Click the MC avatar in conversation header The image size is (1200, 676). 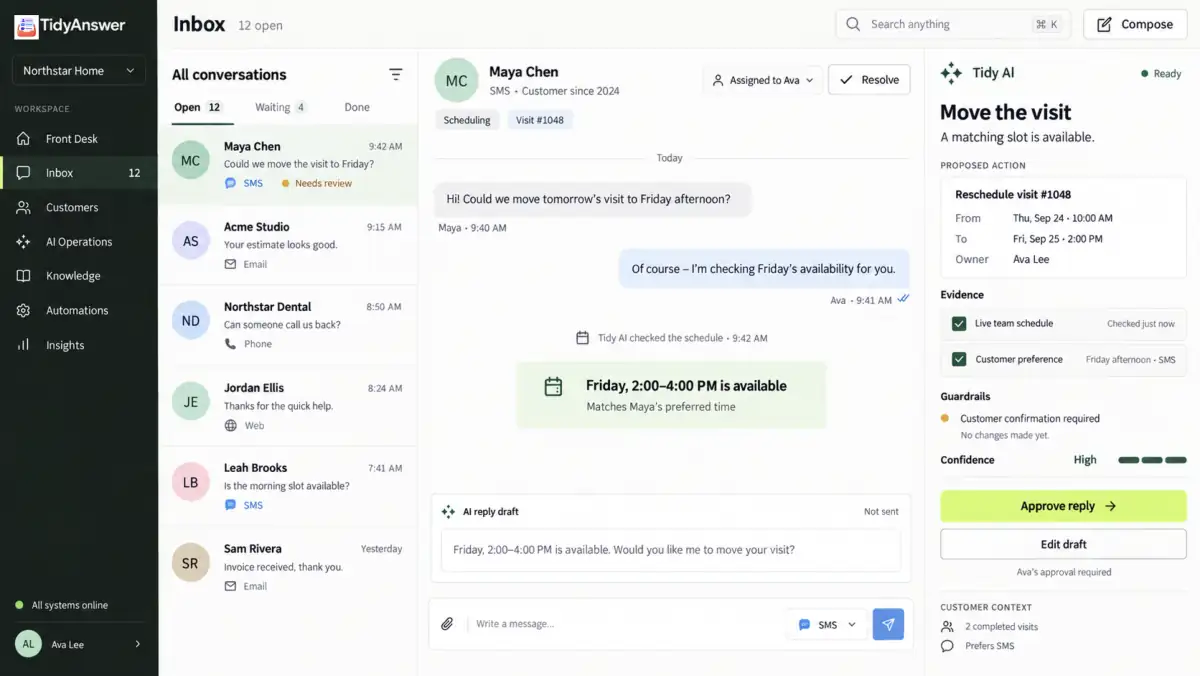(456, 80)
